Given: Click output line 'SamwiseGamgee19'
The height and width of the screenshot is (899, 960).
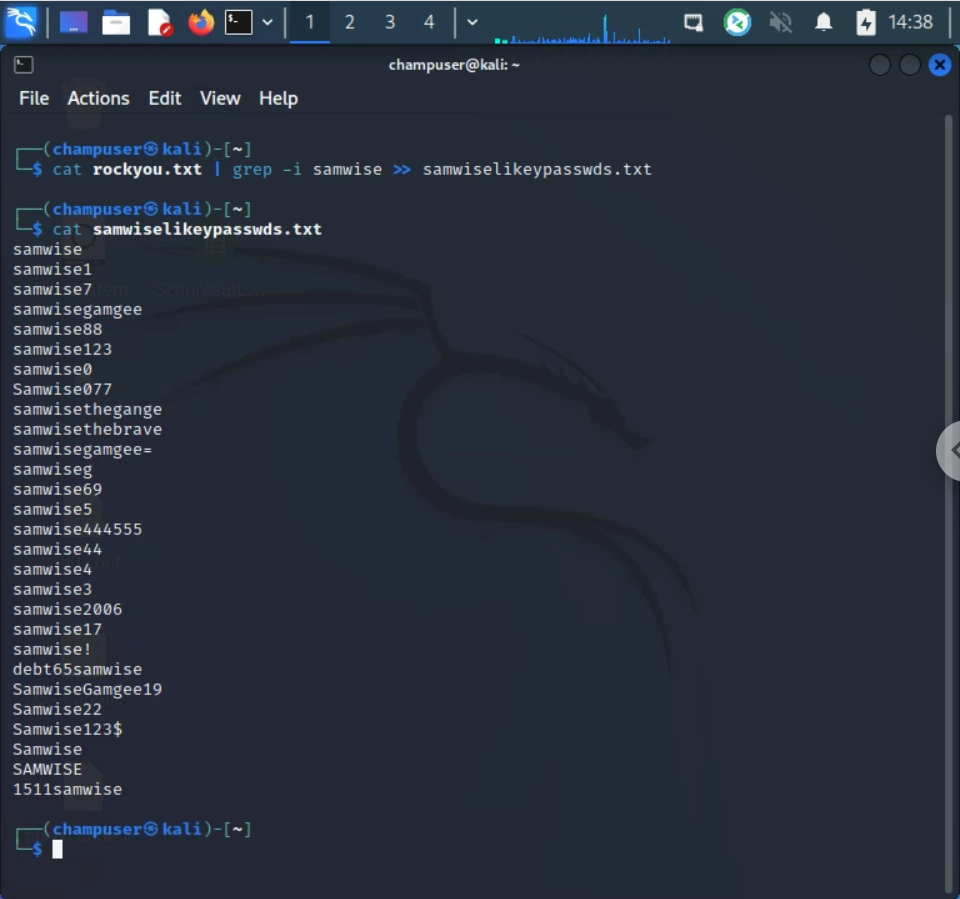Looking at the screenshot, I should click(x=88, y=690).
